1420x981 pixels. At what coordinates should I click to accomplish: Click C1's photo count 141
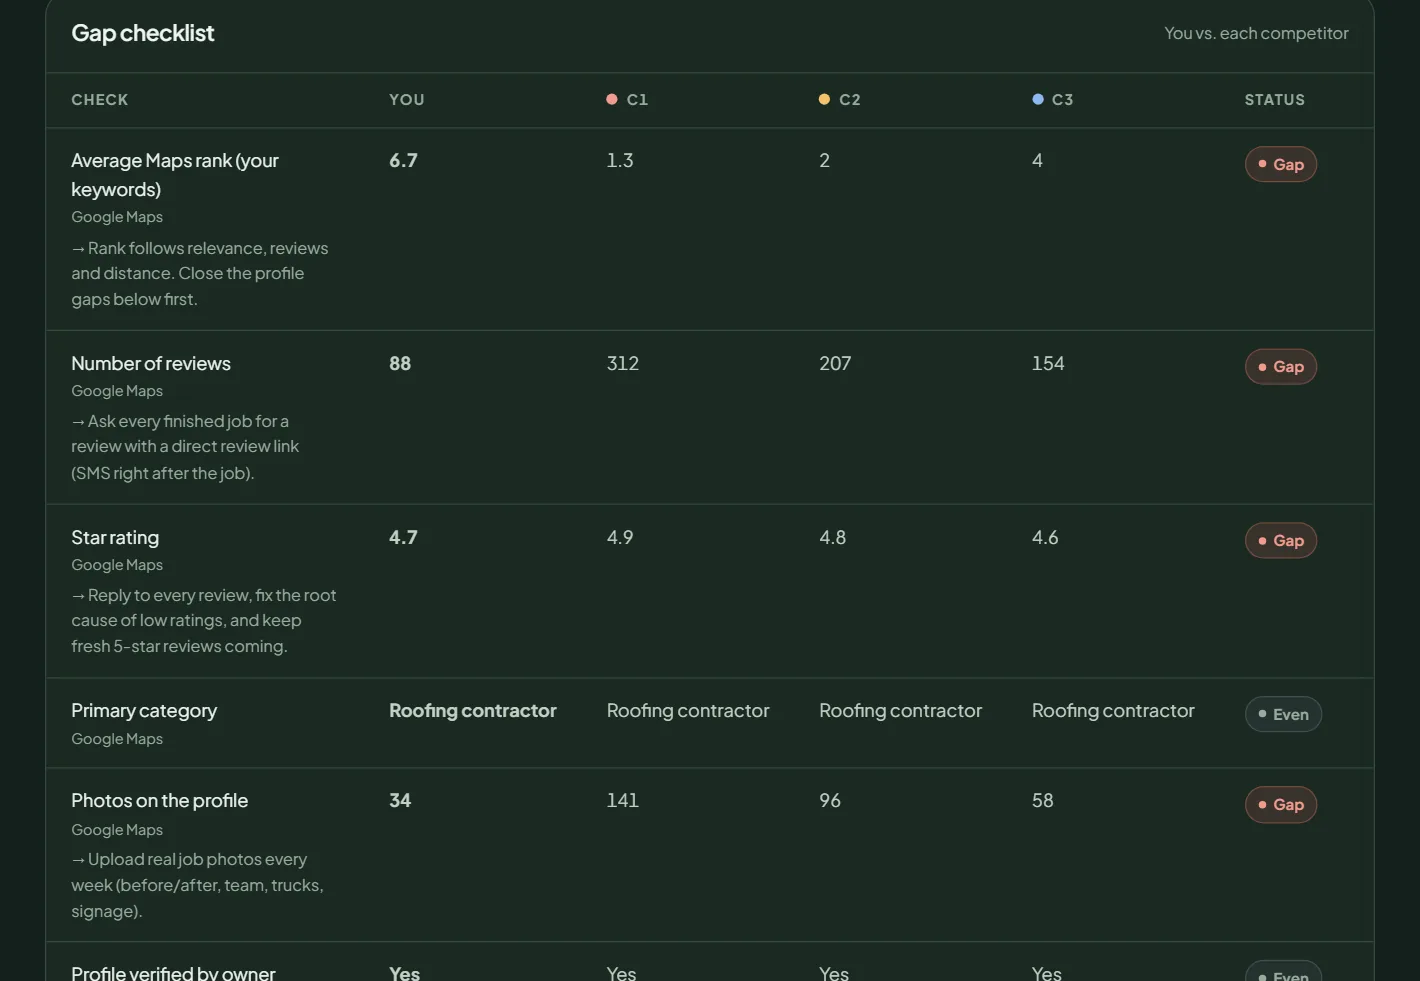[x=622, y=800]
